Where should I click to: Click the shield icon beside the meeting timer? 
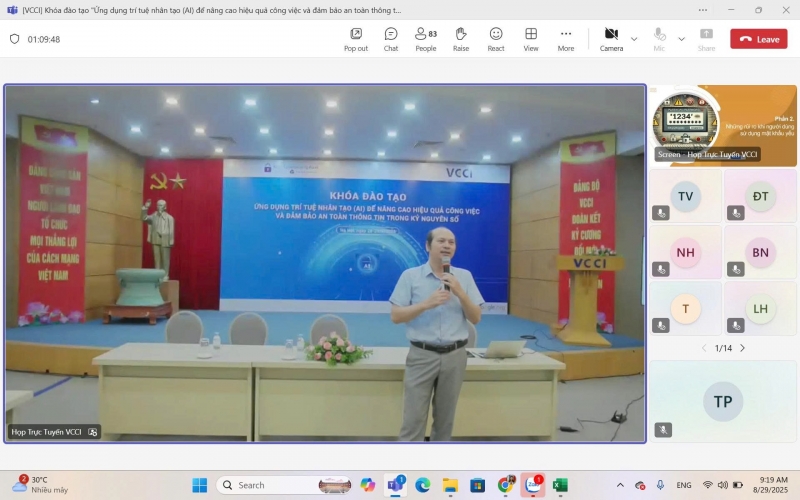pos(14,39)
